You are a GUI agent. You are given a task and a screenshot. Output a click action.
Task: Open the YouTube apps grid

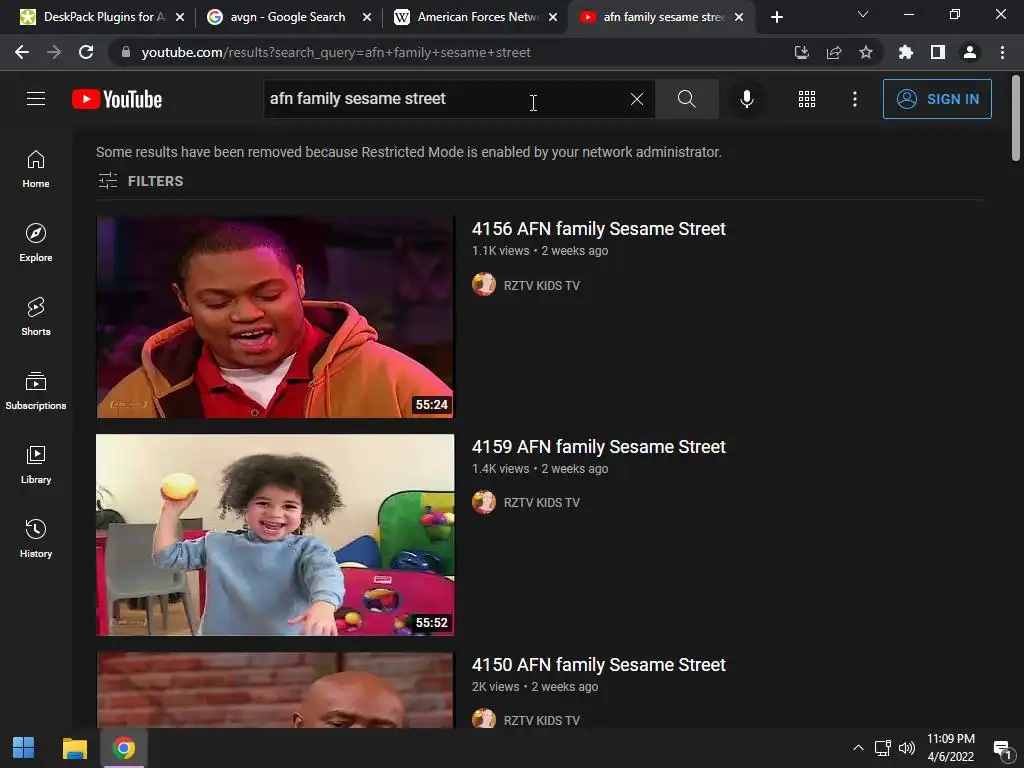(807, 99)
